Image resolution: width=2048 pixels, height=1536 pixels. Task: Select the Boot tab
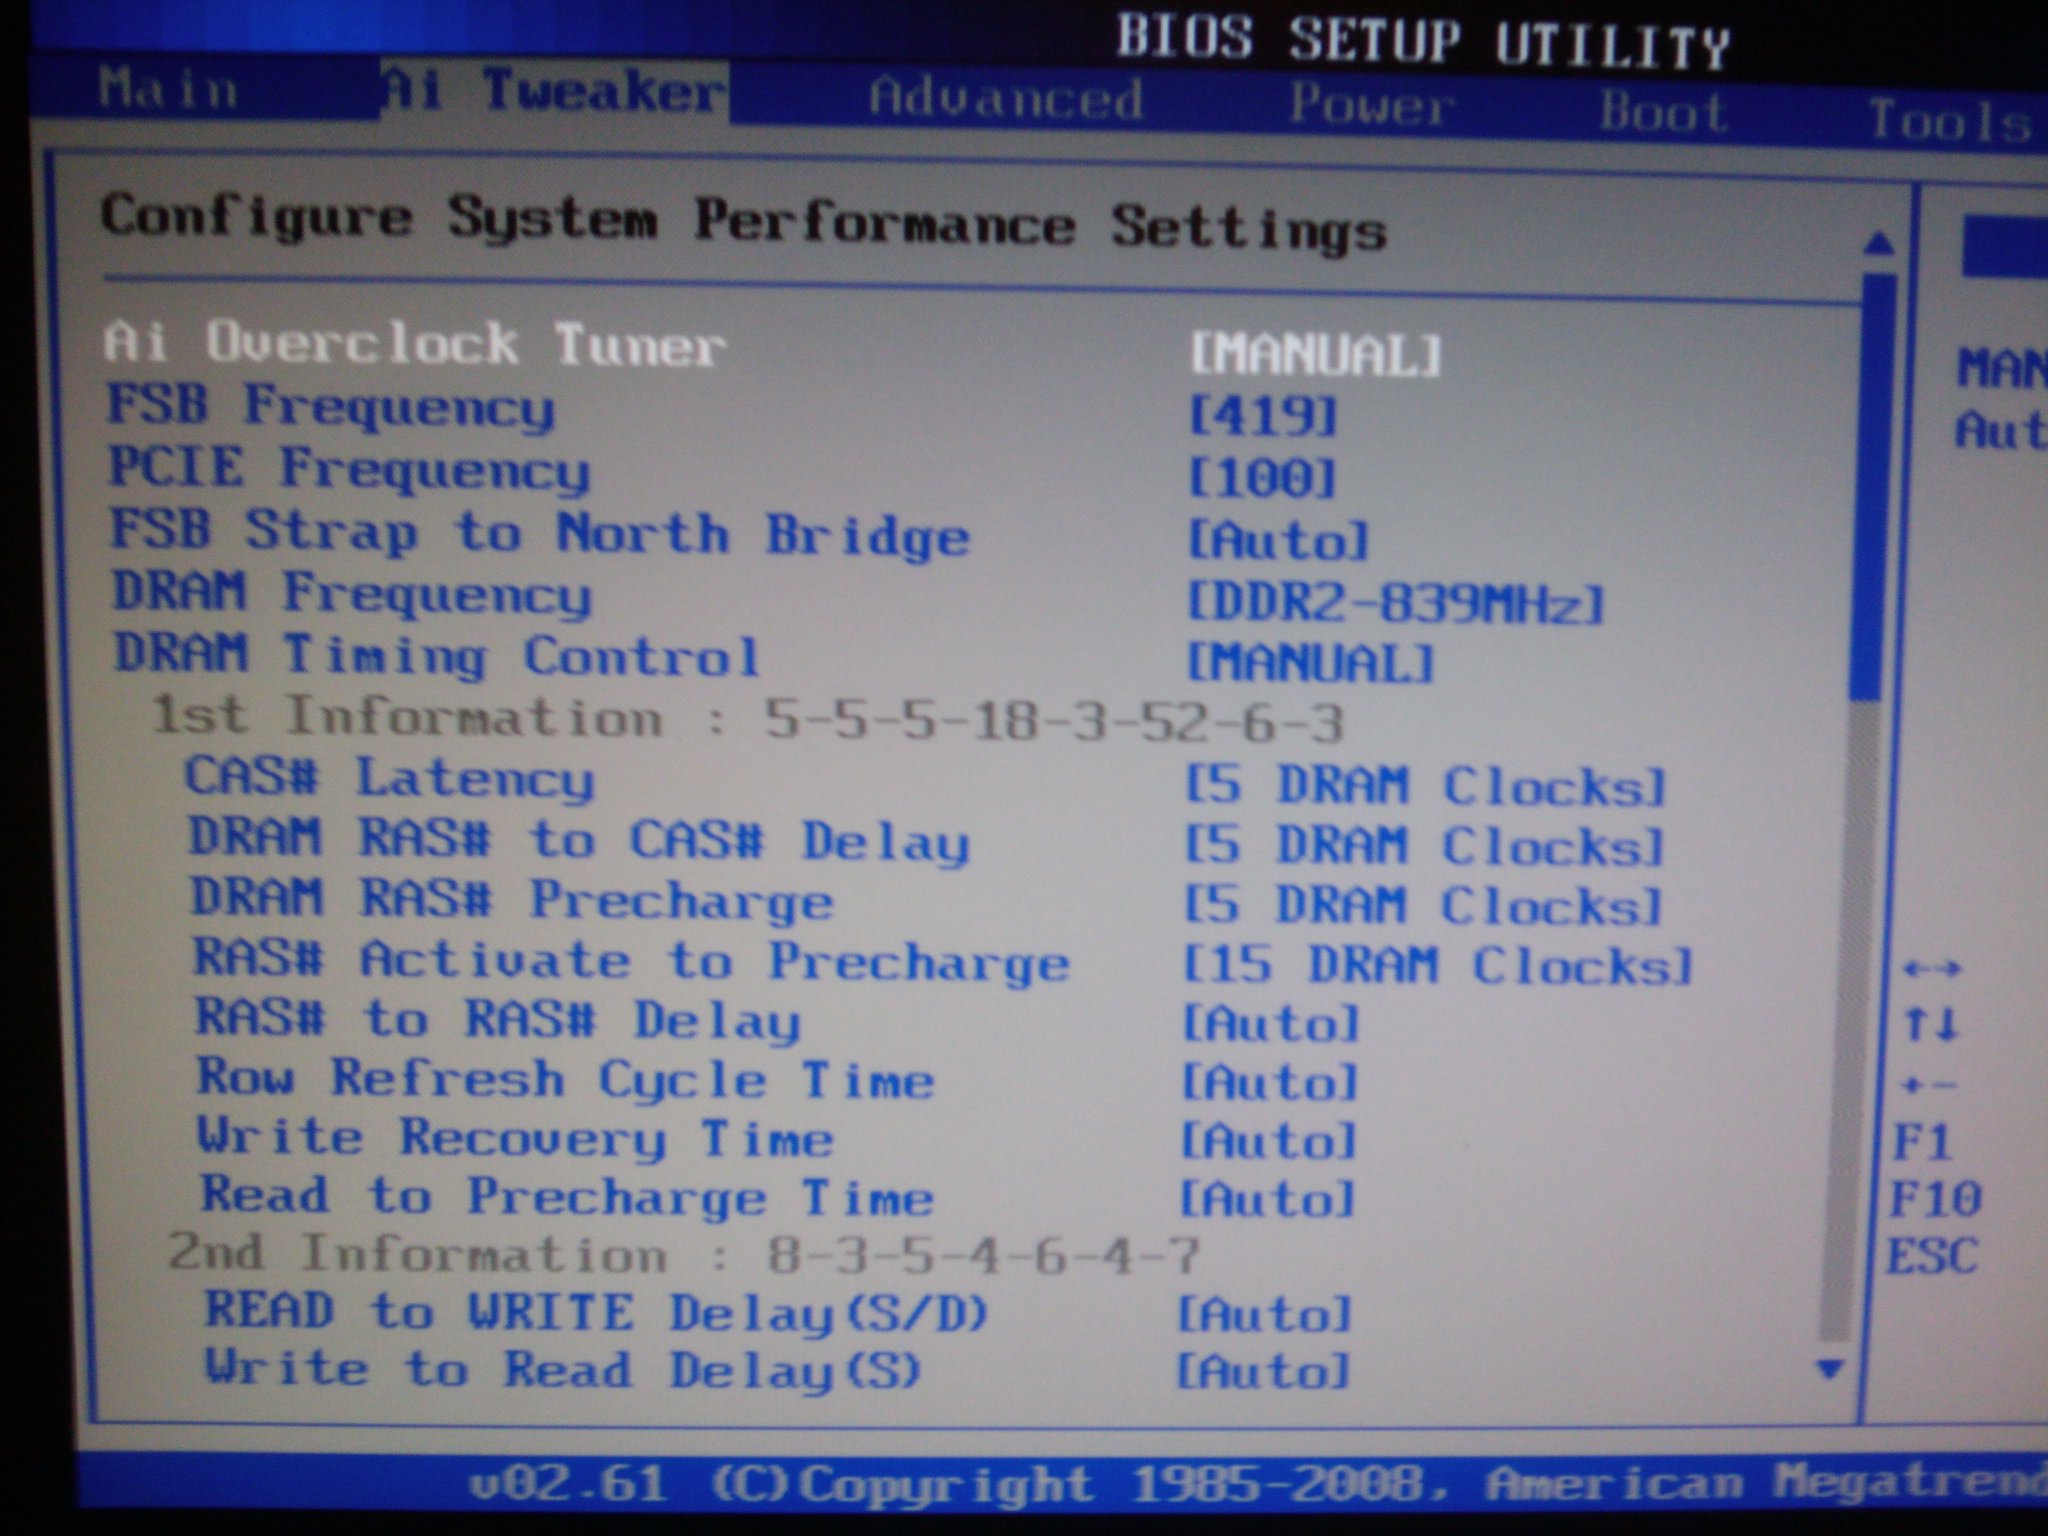click(1664, 110)
